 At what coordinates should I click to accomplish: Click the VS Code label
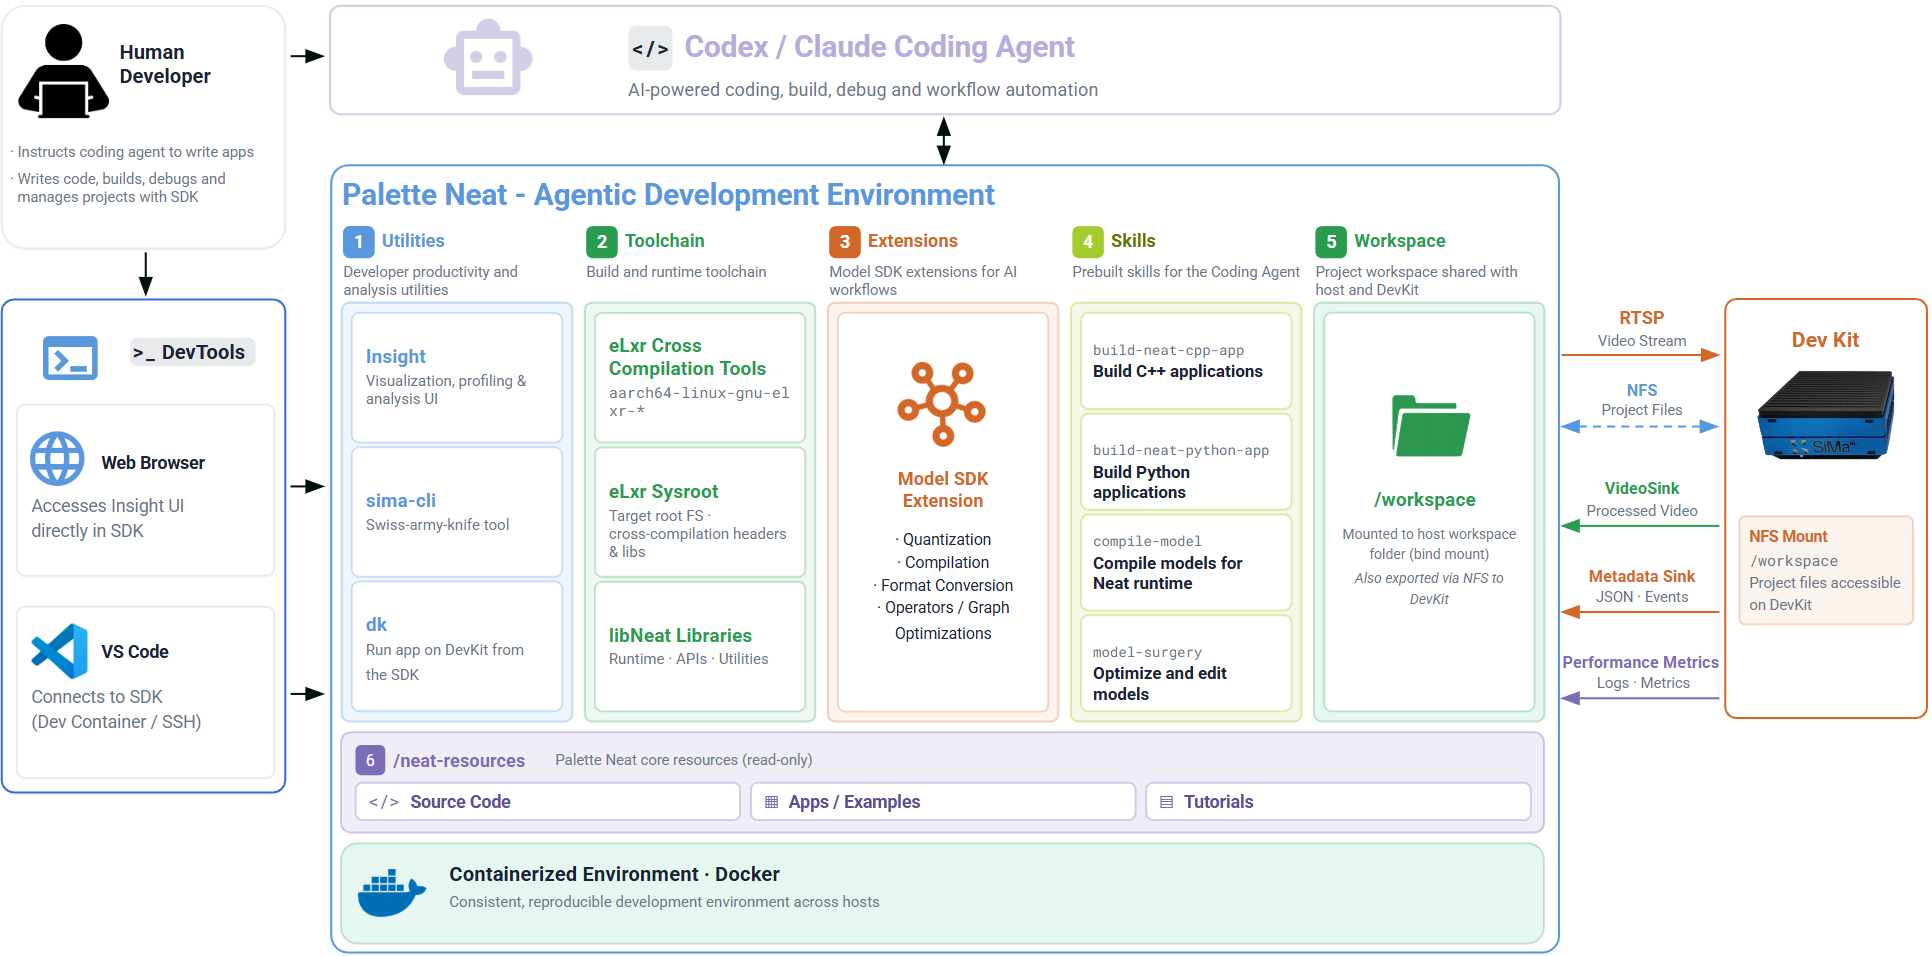[135, 652]
